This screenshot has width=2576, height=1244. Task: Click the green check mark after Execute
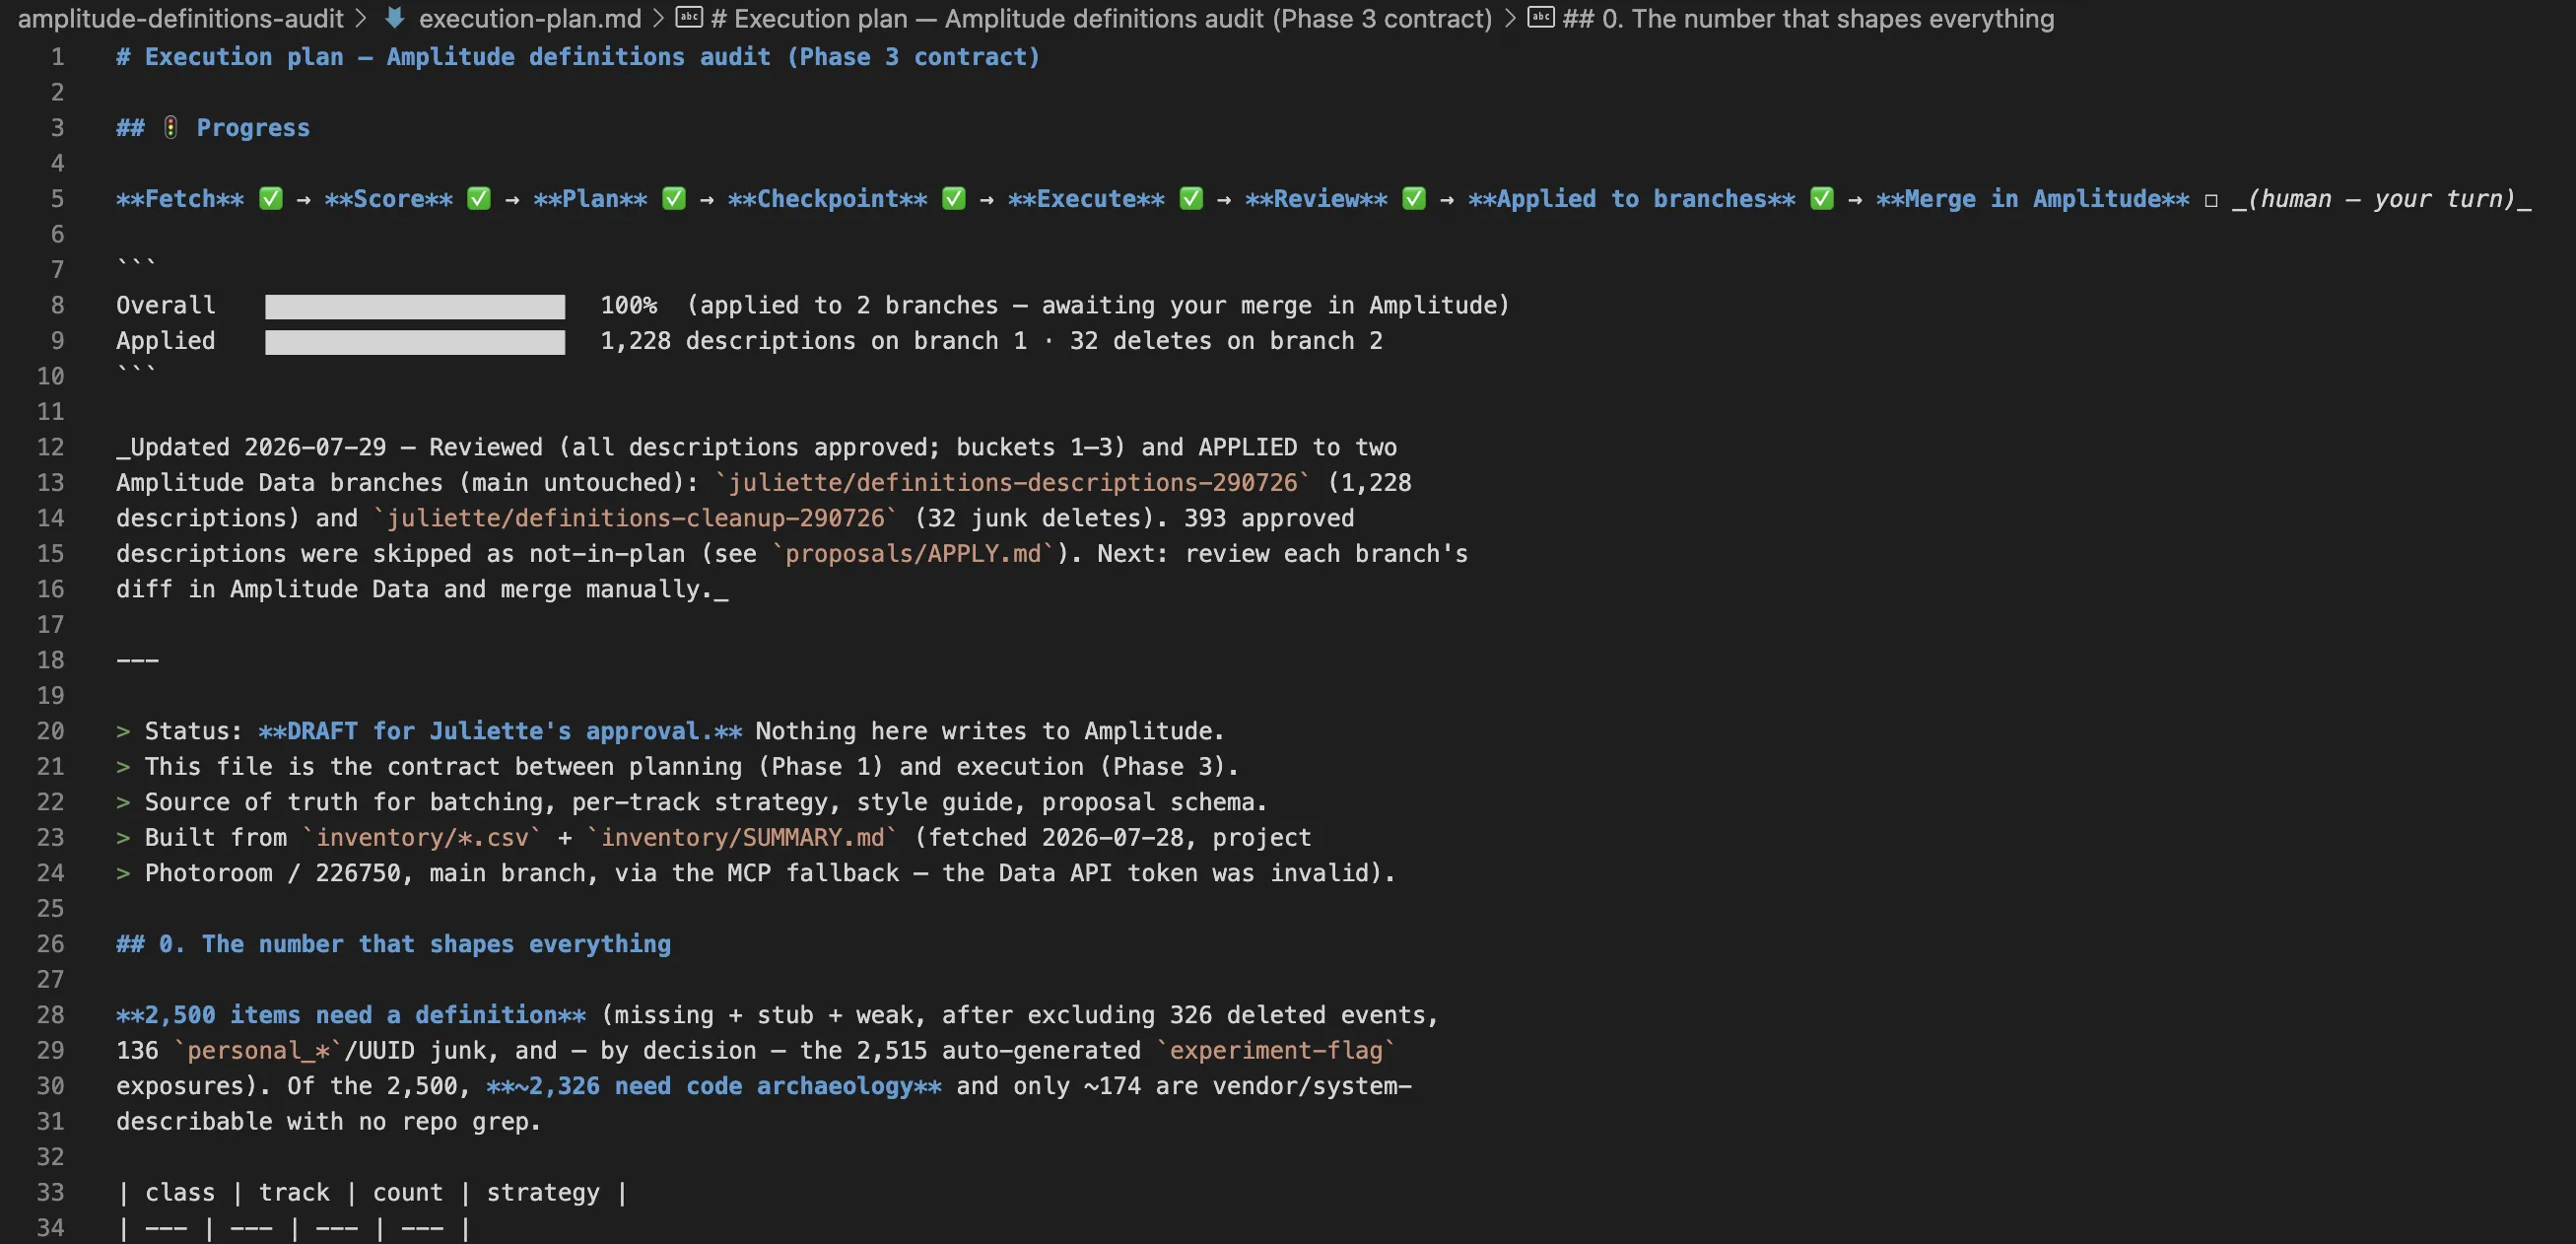pyautogui.click(x=1191, y=198)
